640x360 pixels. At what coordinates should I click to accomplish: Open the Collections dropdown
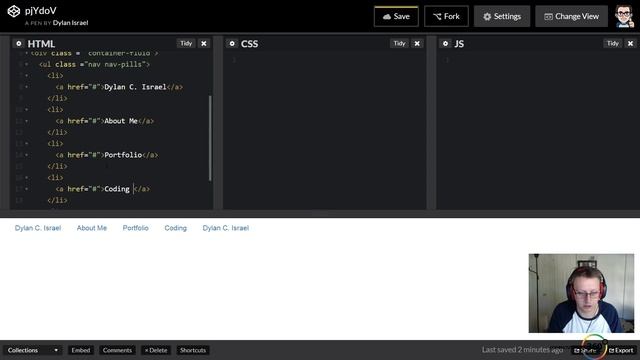[33, 350]
